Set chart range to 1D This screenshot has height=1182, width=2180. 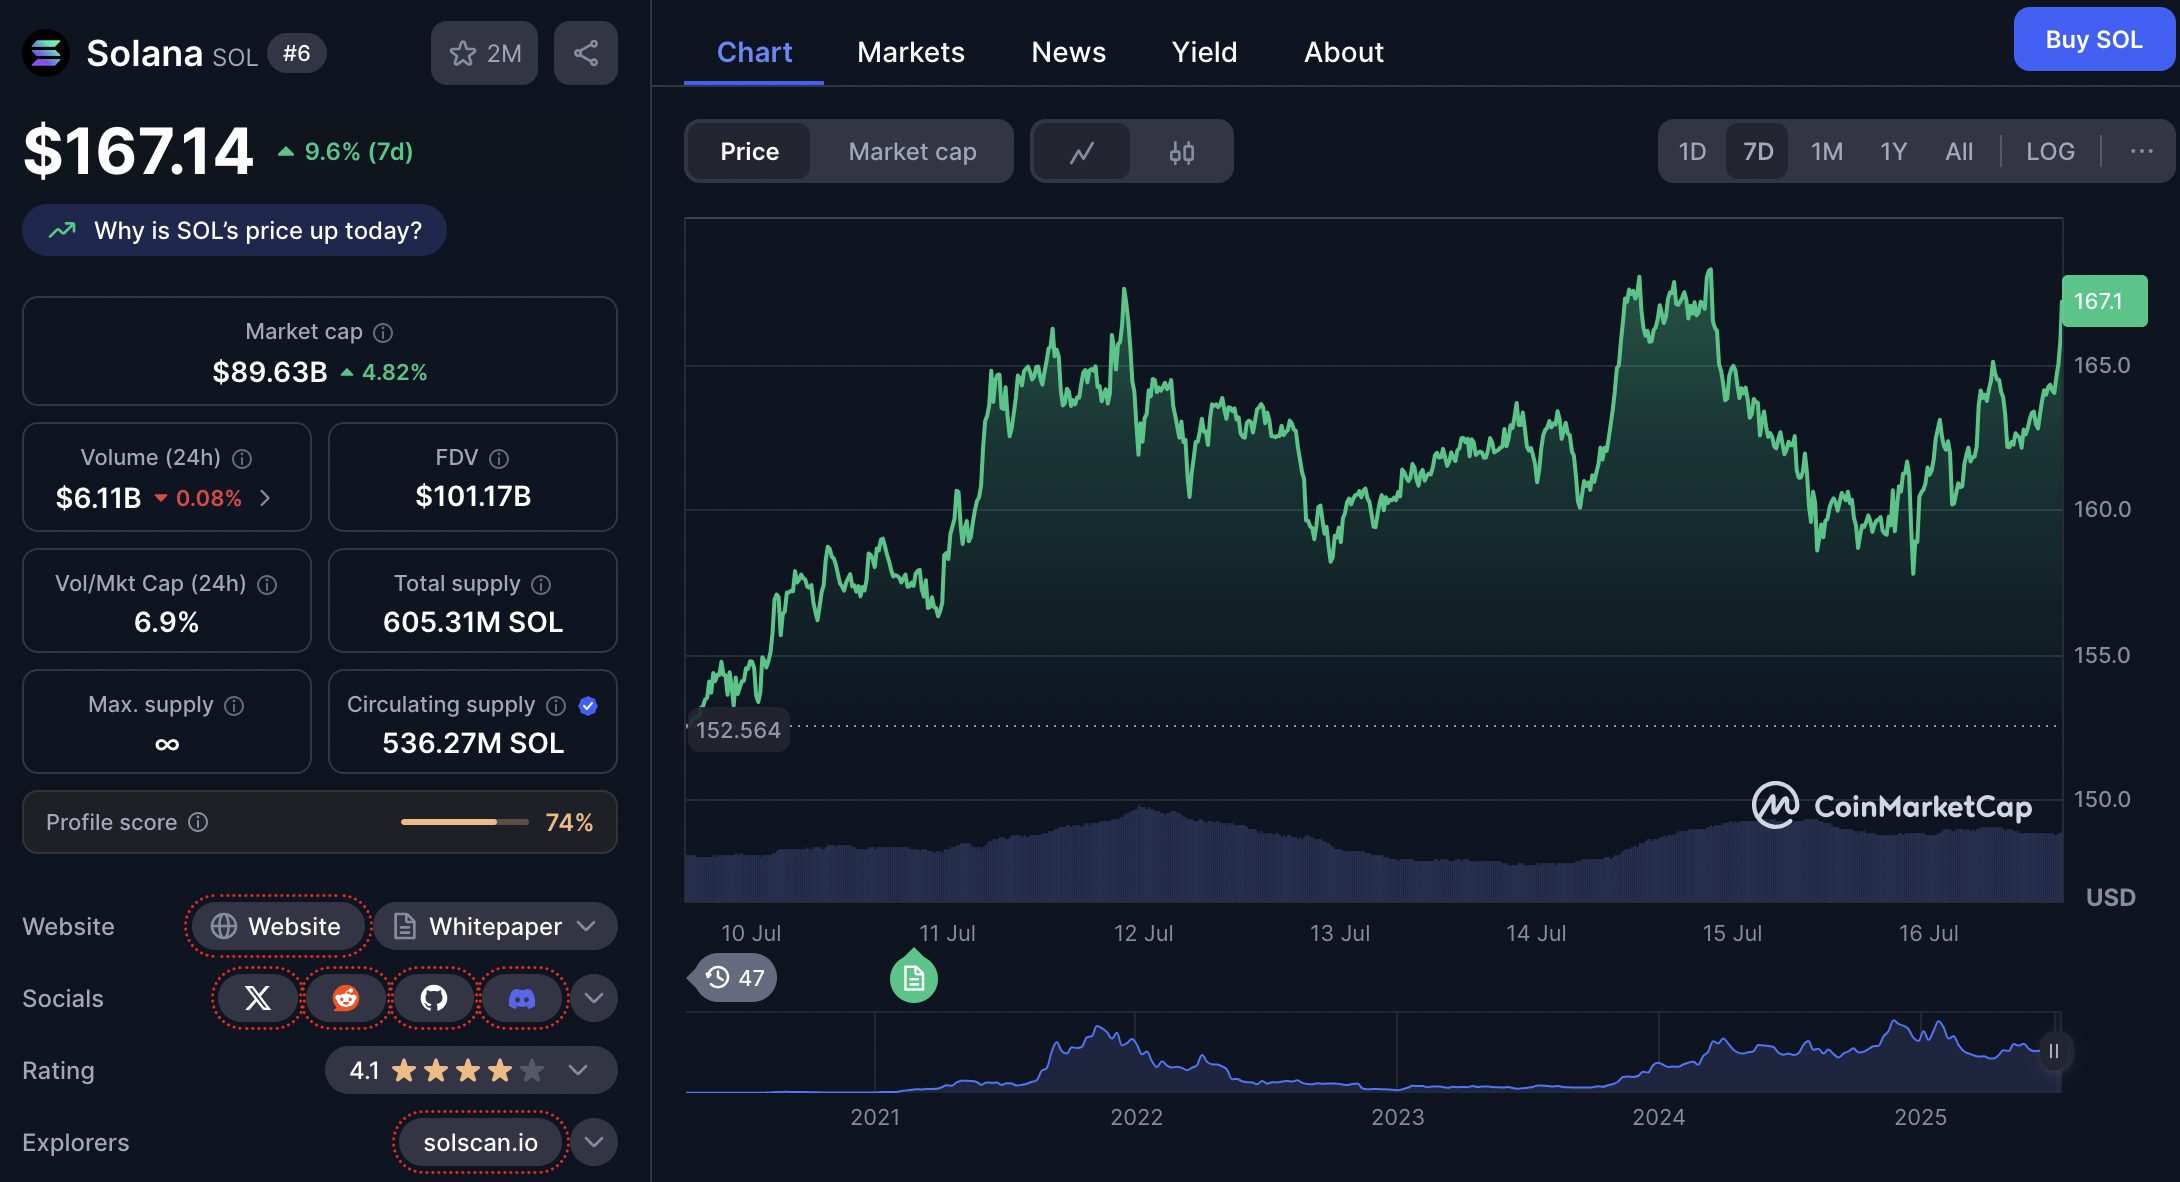pos(1692,151)
